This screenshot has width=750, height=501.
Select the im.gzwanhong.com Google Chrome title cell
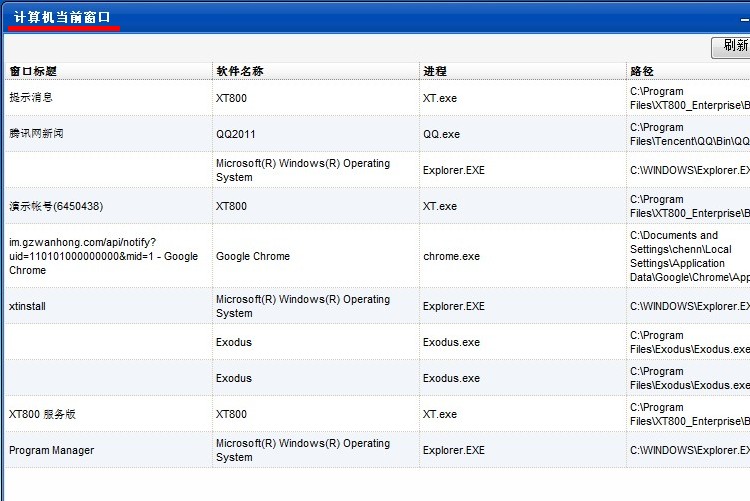(108, 256)
